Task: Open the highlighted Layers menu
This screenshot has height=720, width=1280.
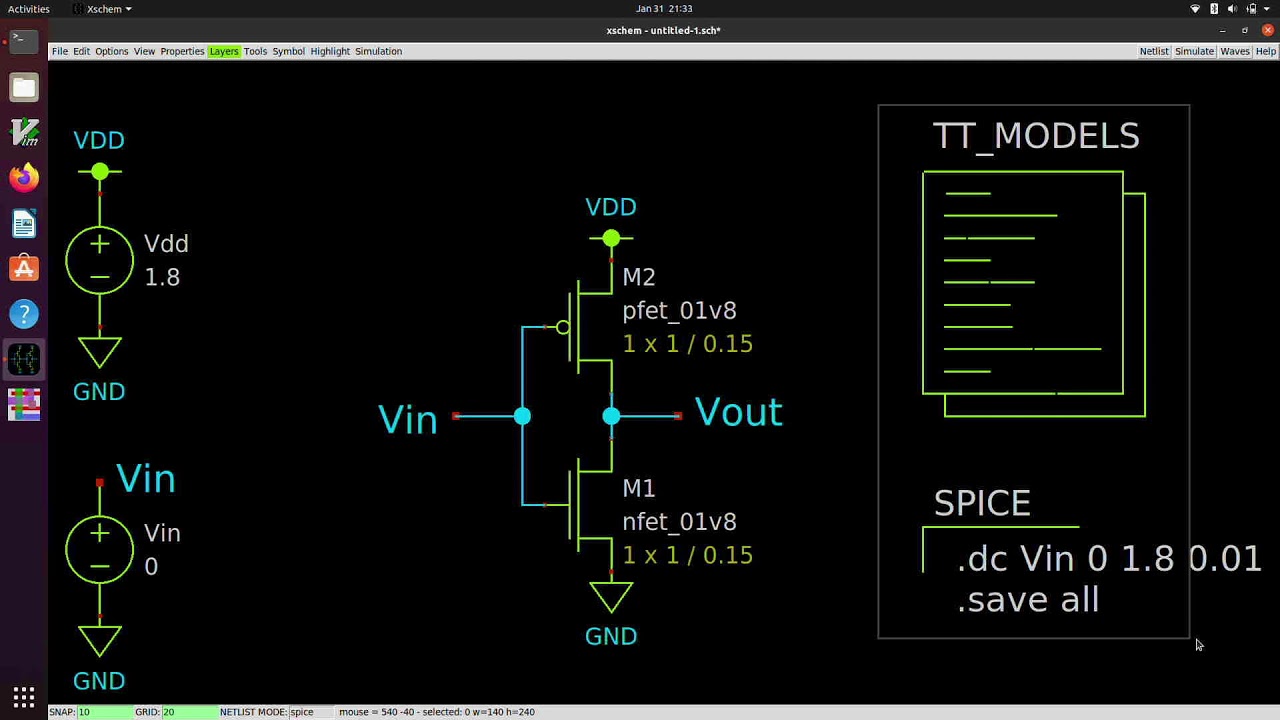Action: (x=224, y=51)
